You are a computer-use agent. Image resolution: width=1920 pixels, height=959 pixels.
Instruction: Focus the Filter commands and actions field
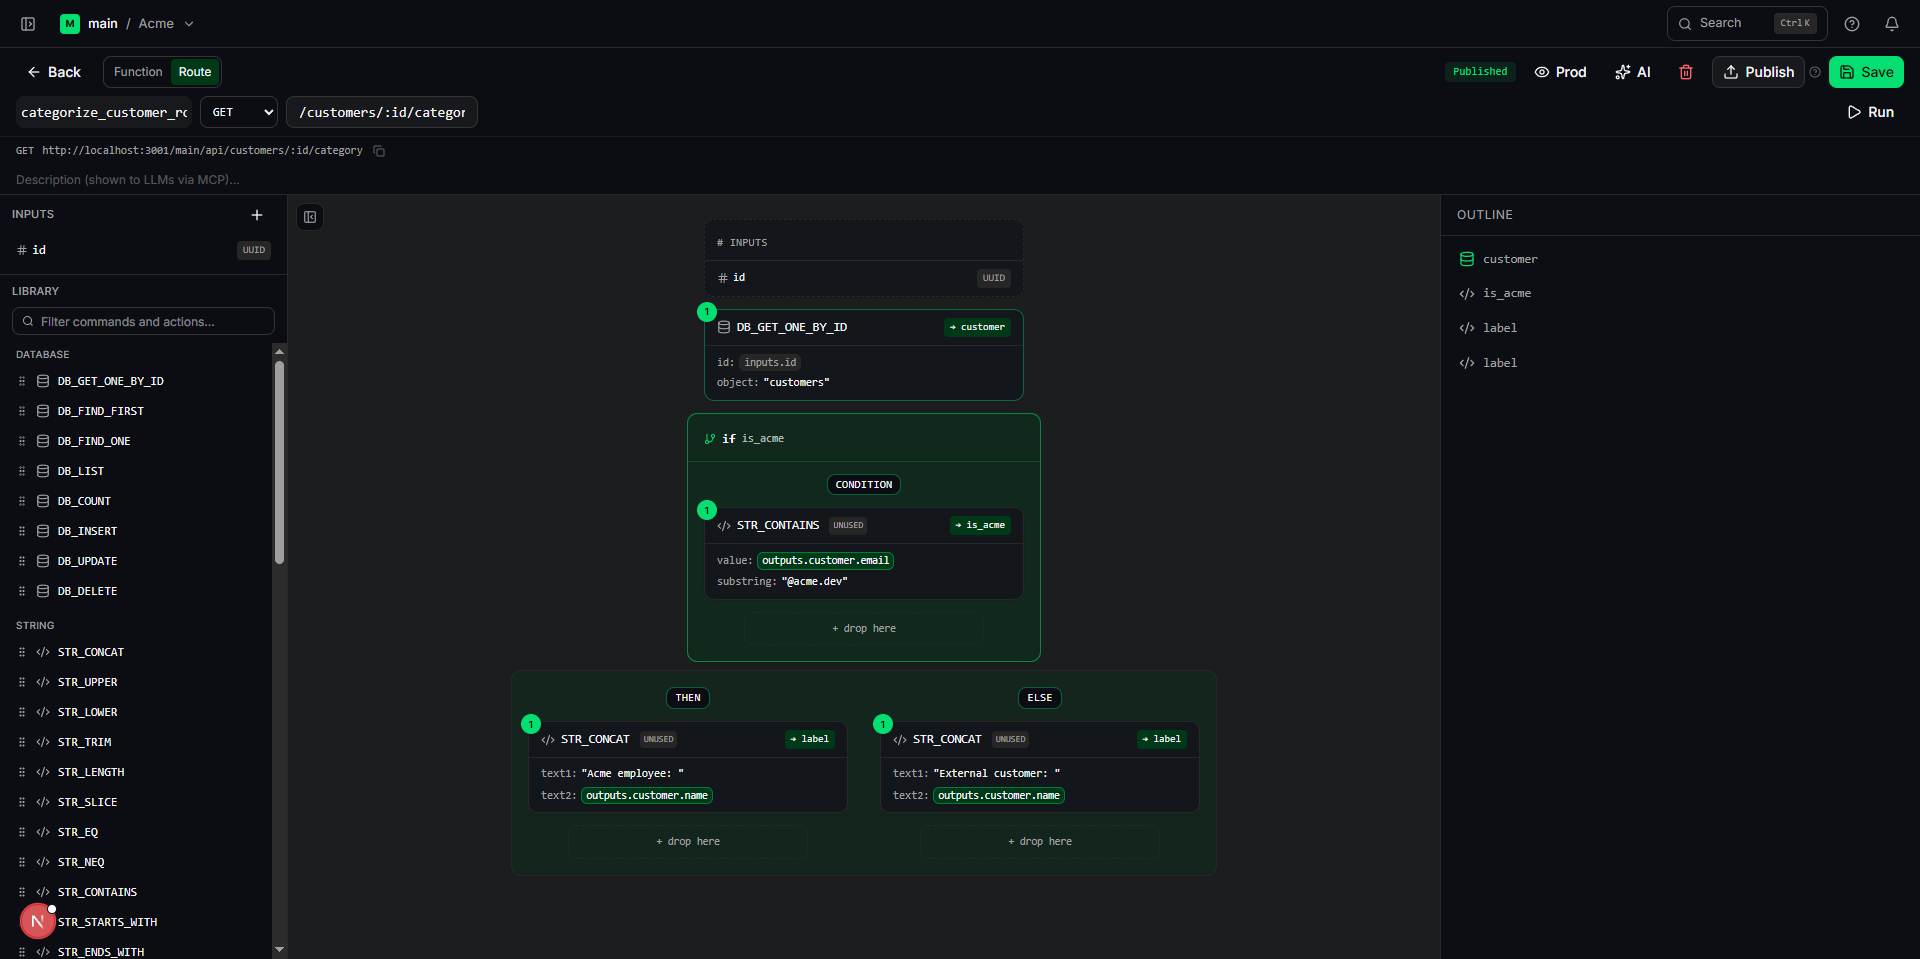tap(143, 321)
